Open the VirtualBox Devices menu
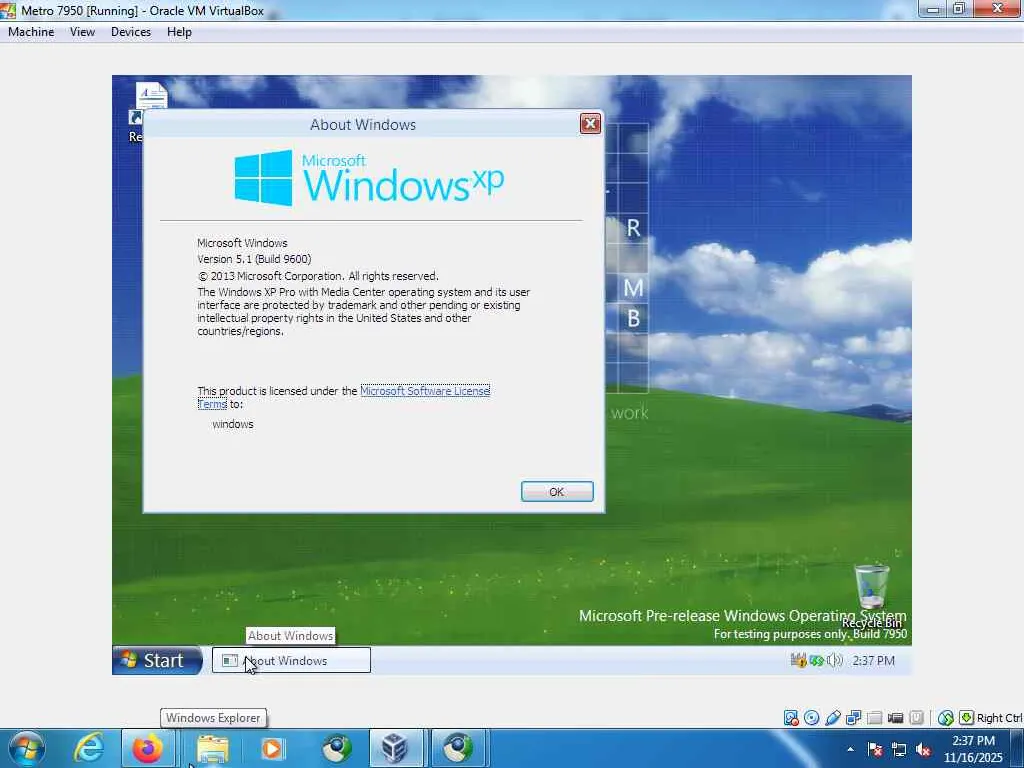The width and height of the screenshot is (1024, 768). click(x=131, y=32)
